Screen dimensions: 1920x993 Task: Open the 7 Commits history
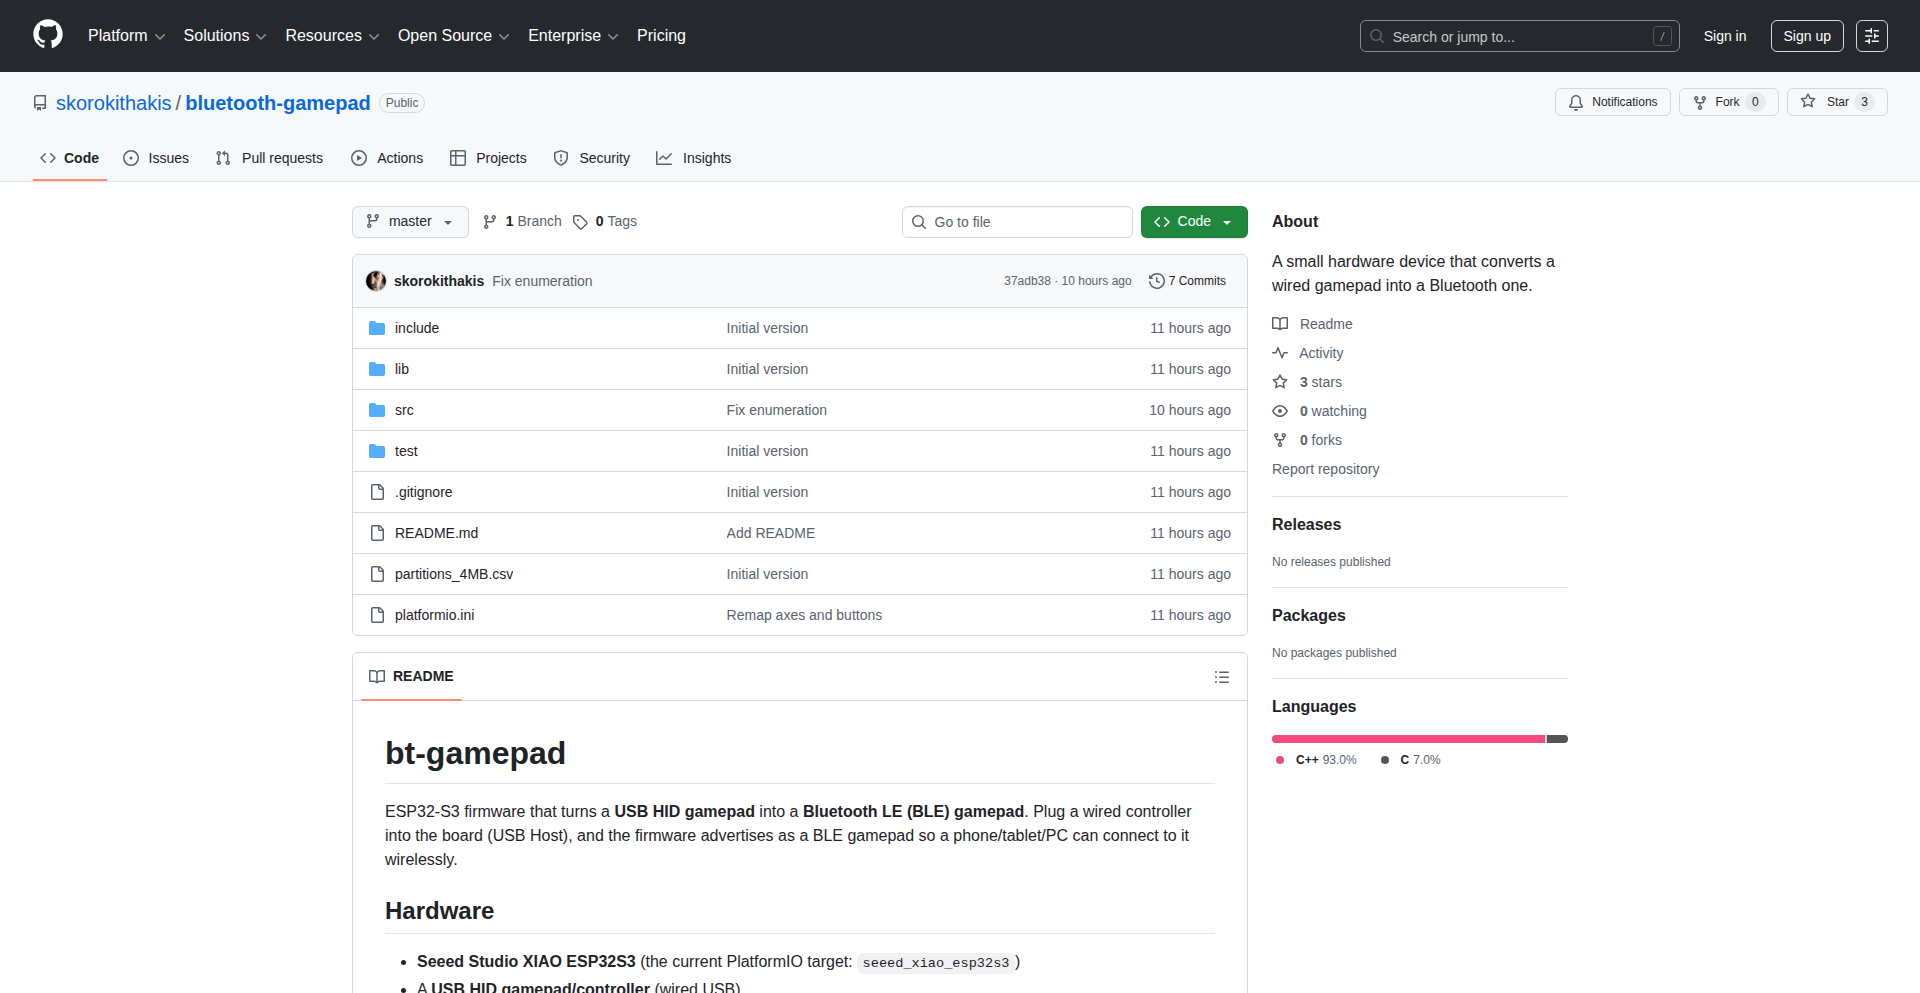(1187, 281)
